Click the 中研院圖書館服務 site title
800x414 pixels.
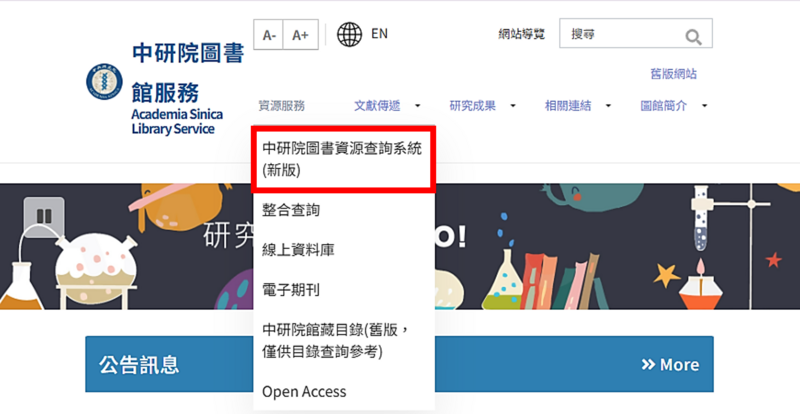pyautogui.click(x=188, y=72)
